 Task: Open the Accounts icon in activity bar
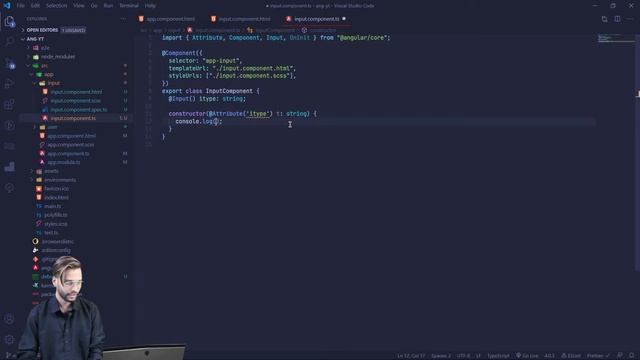9,319
